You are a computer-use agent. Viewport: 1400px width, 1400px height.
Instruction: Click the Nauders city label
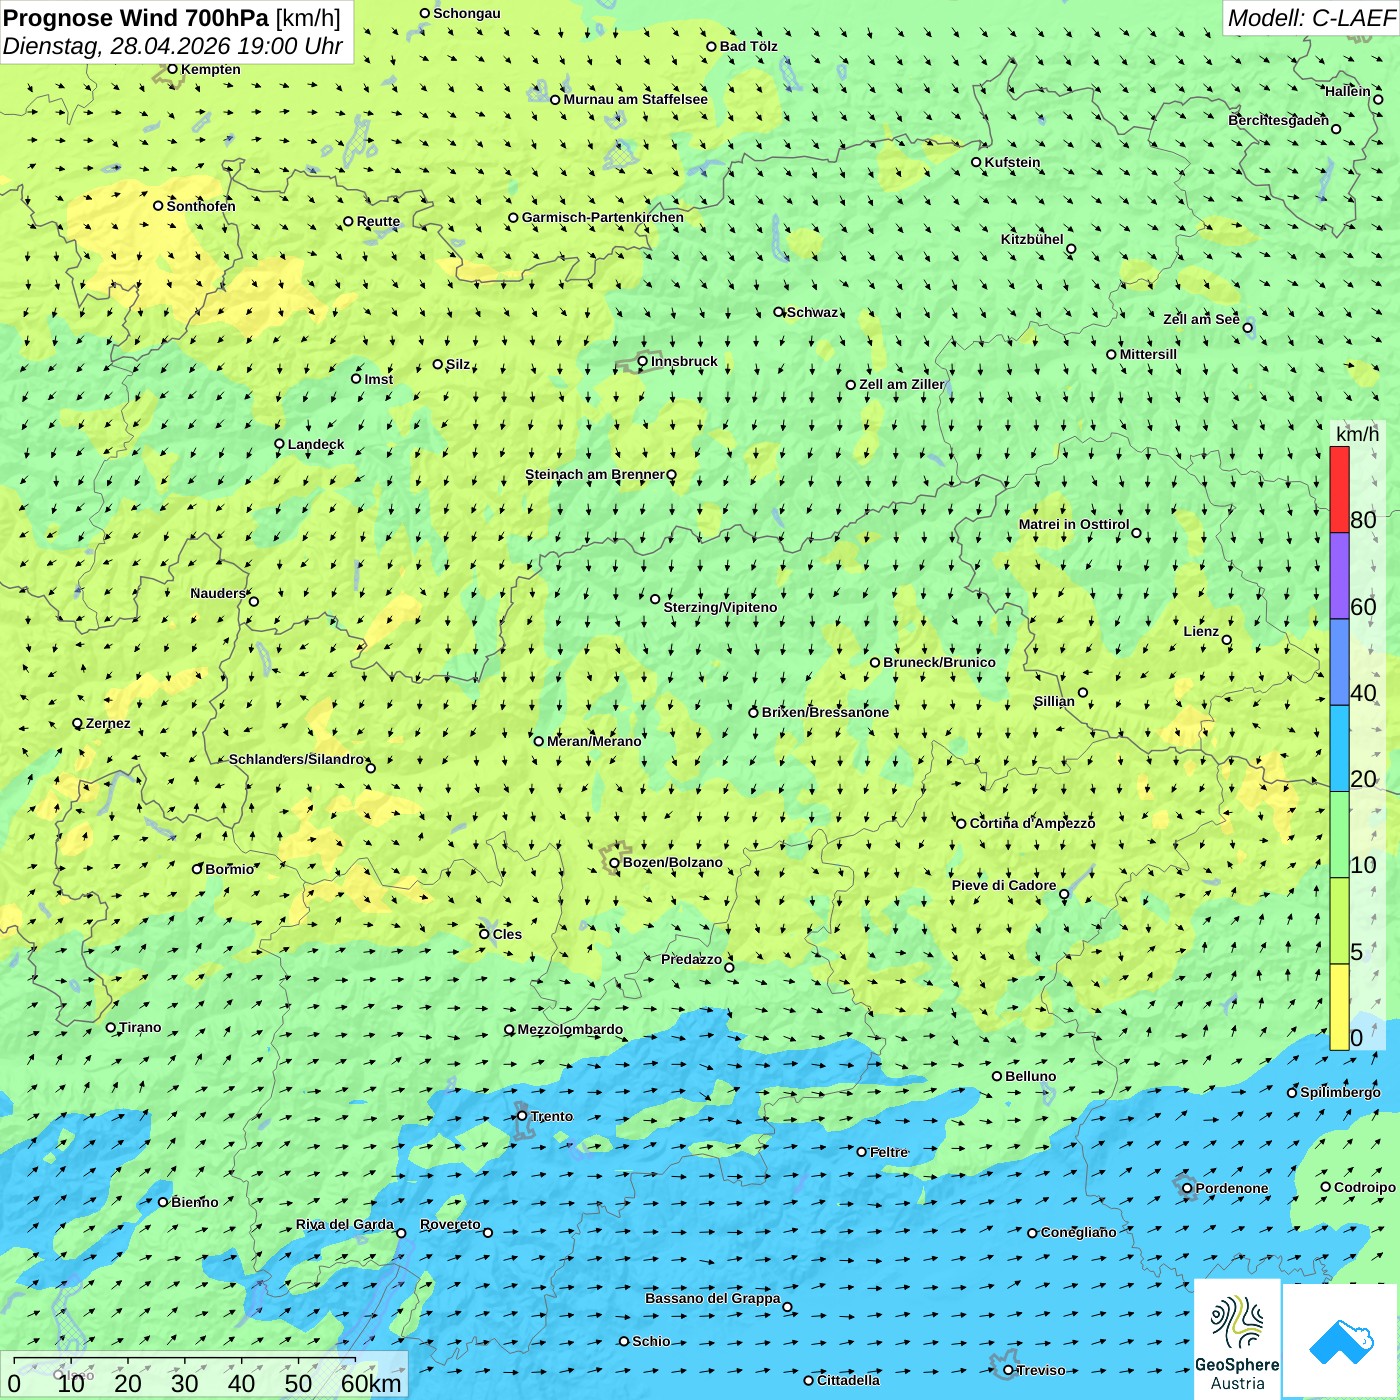[x=218, y=593]
